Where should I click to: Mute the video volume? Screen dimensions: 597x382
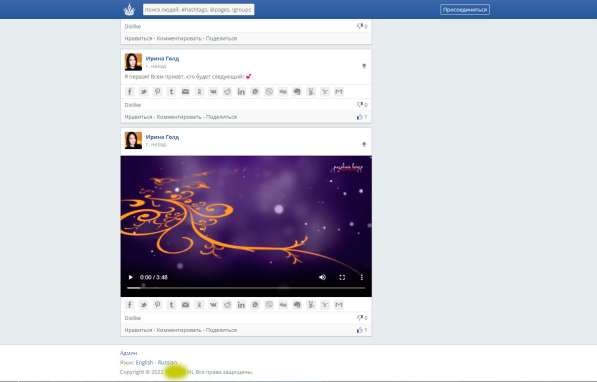coord(322,277)
